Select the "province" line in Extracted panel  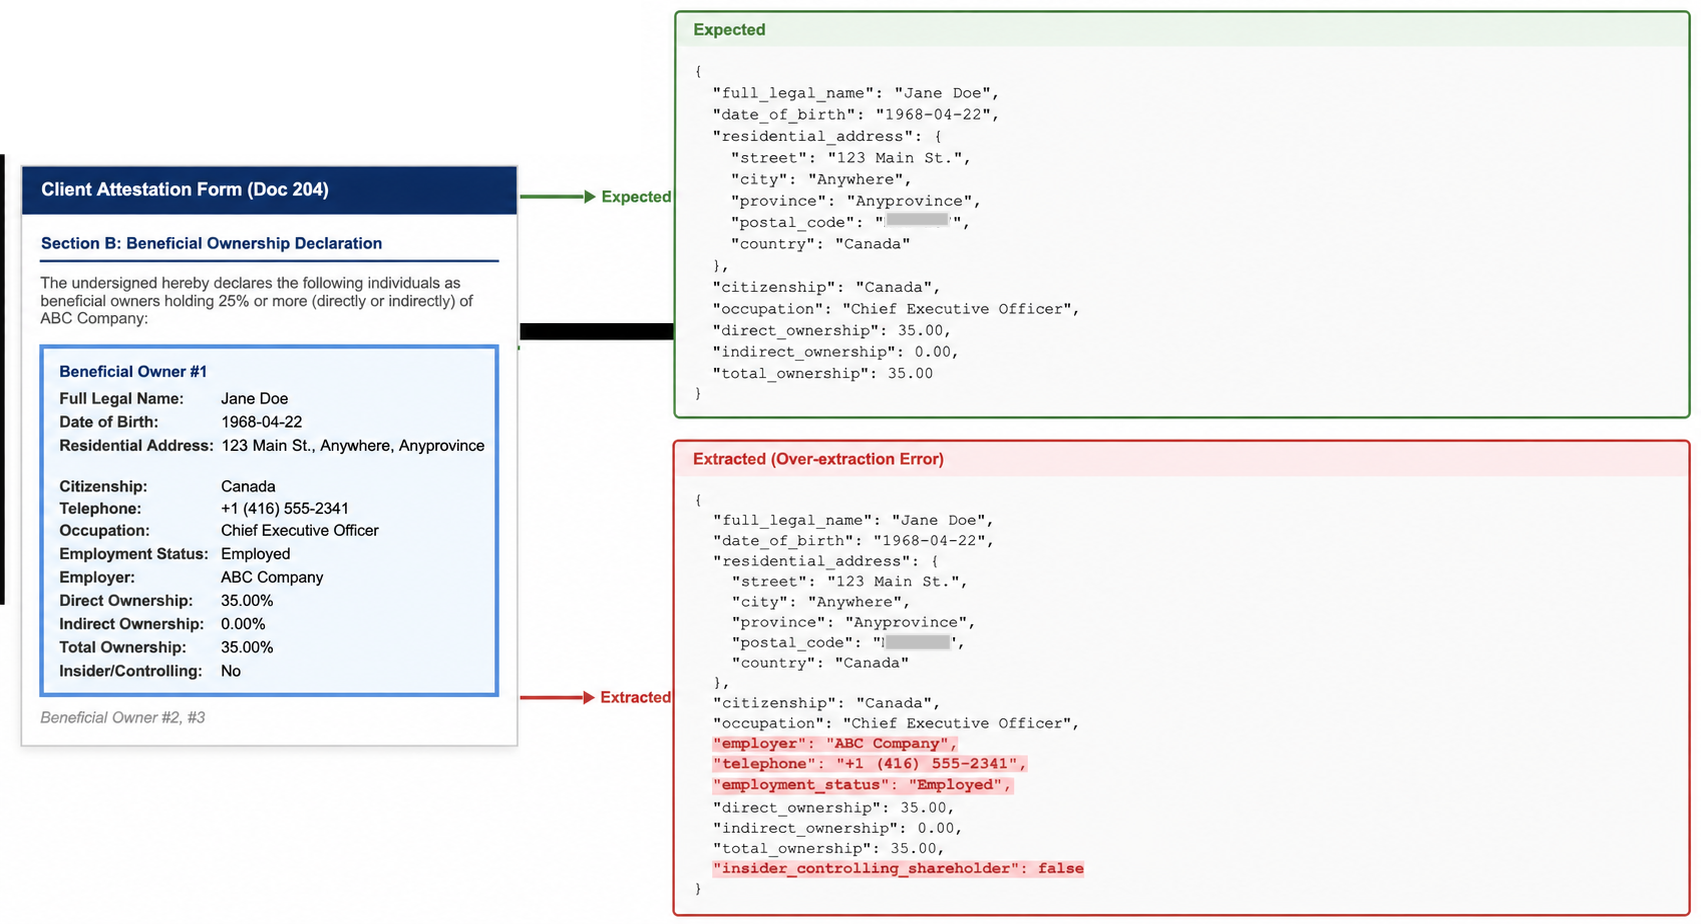[853, 622]
